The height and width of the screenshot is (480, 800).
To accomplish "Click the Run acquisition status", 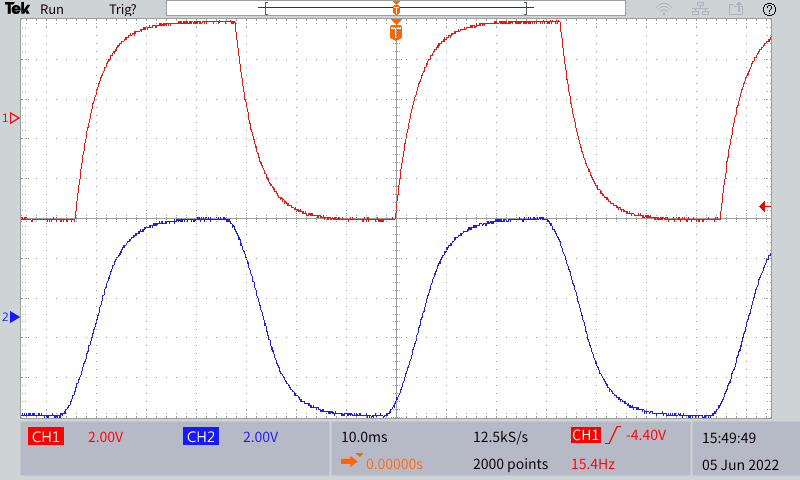I will (52, 9).
